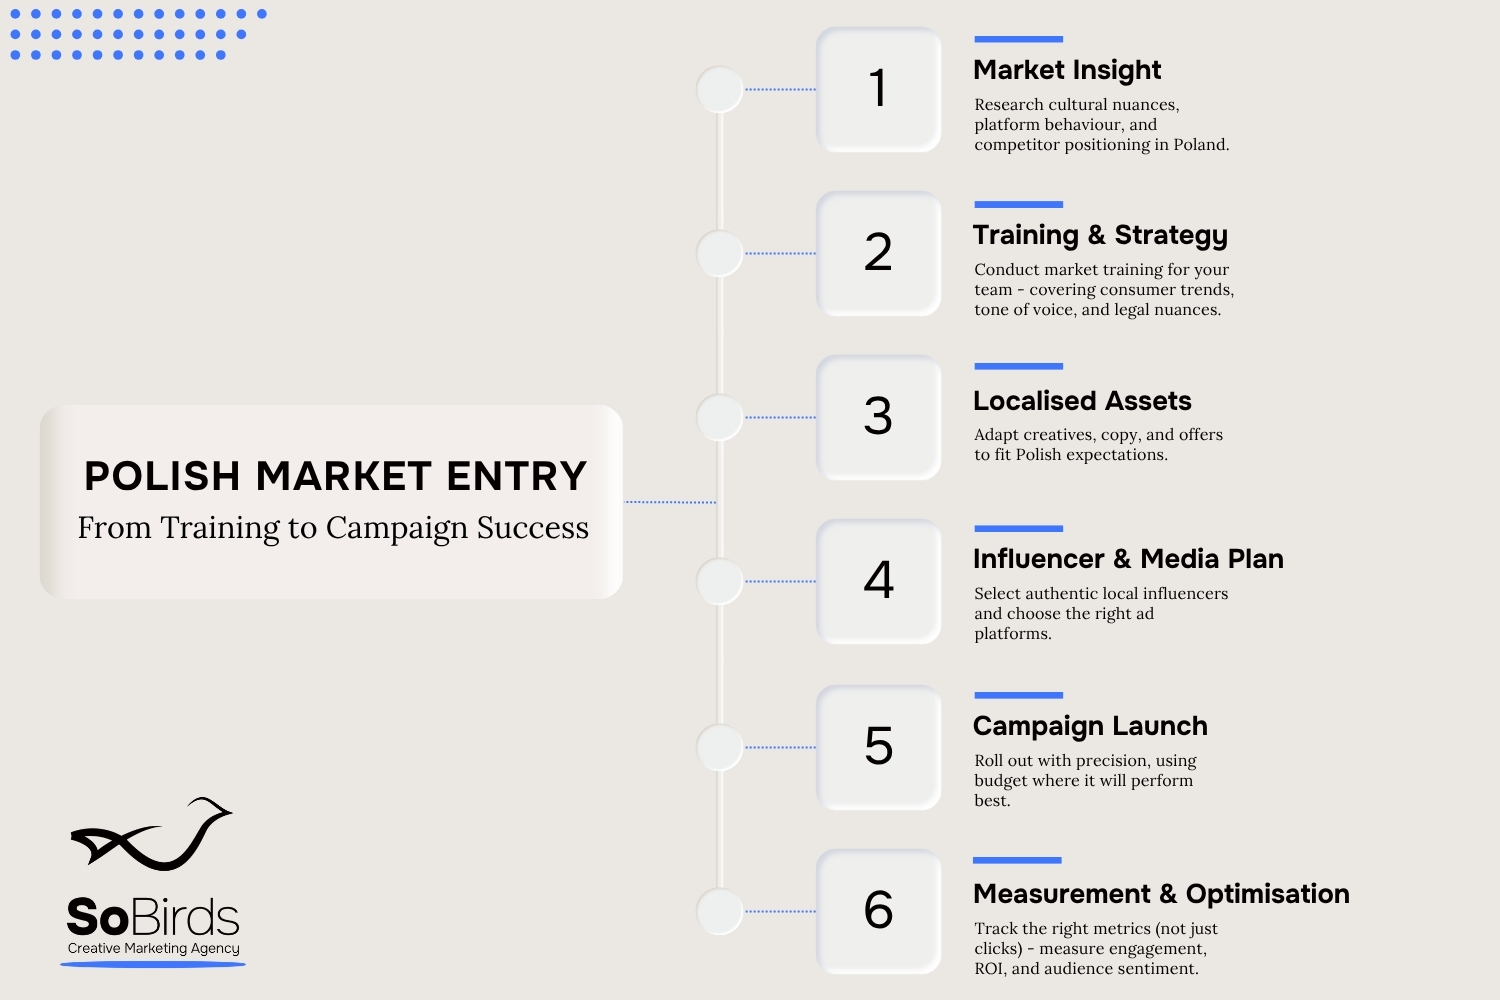Click the blue dot pattern decoration
The image size is (1500, 1000).
[138, 34]
